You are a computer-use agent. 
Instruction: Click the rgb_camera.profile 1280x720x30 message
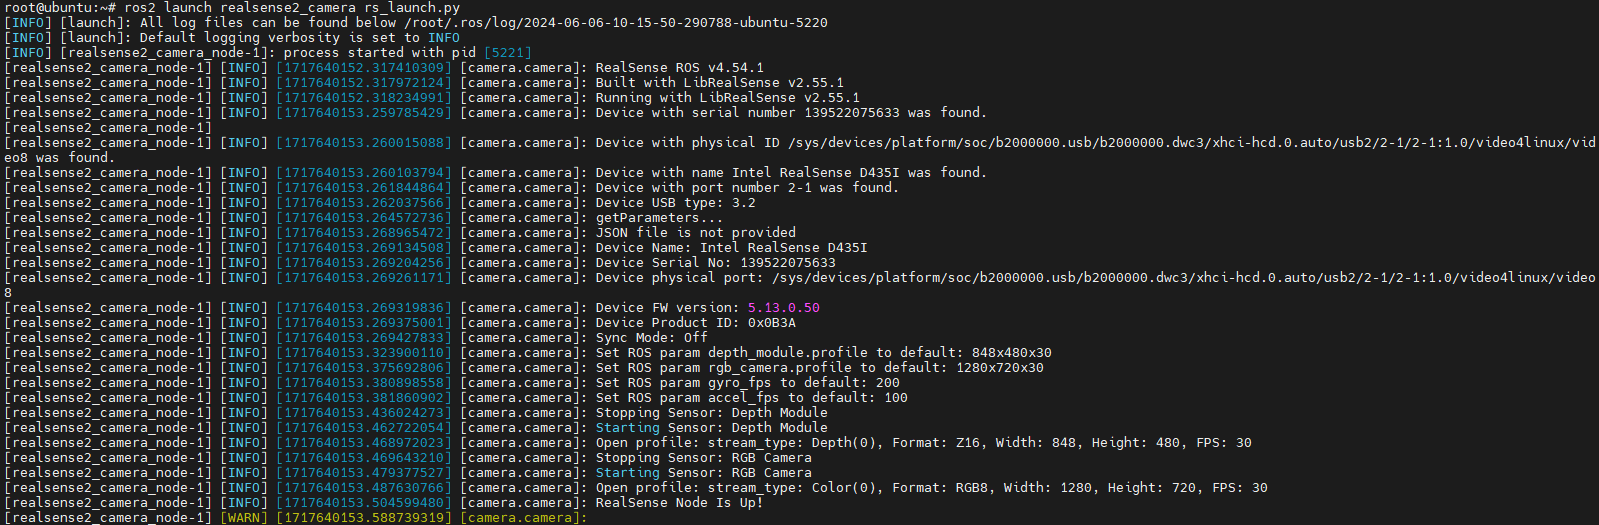point(819,367)
